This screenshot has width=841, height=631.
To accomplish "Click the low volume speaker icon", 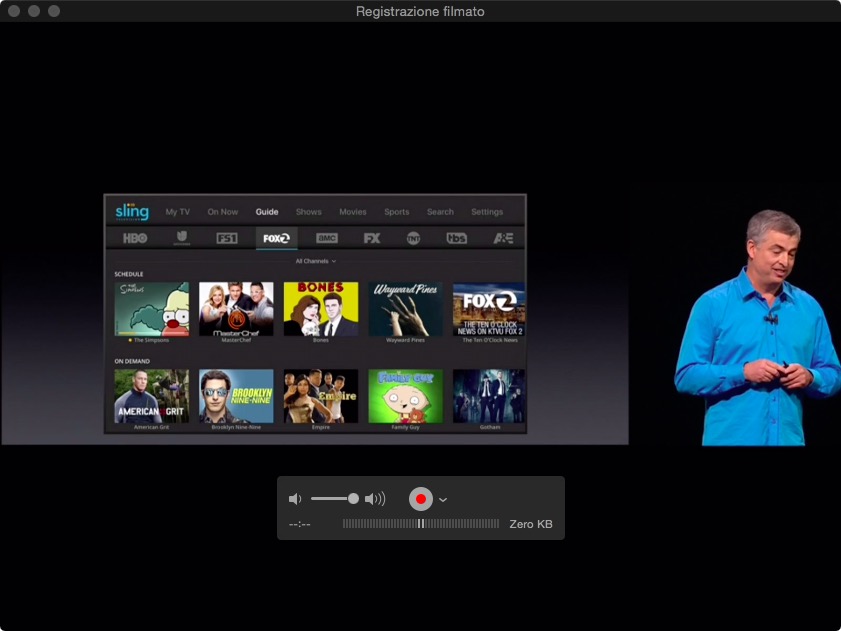I will 295,500.
